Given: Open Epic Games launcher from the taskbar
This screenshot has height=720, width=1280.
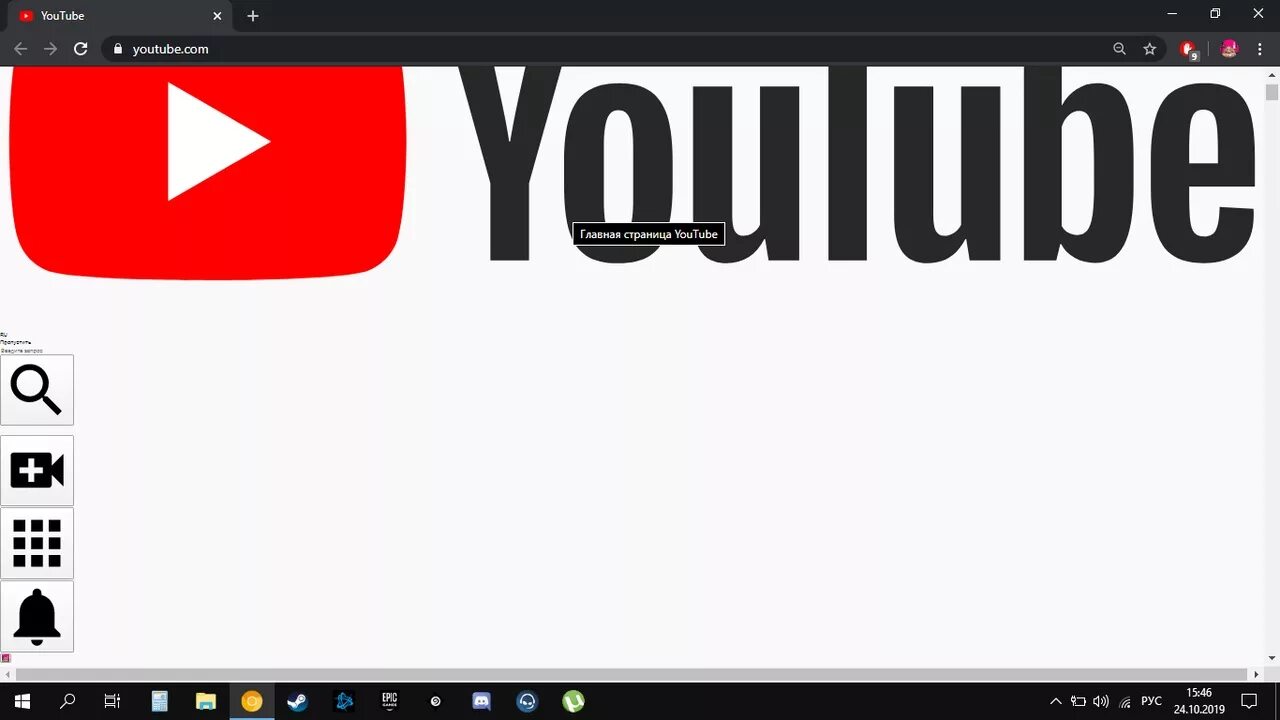Looking at the screenshot, I should pyautogui.click(x=390, y=701).
